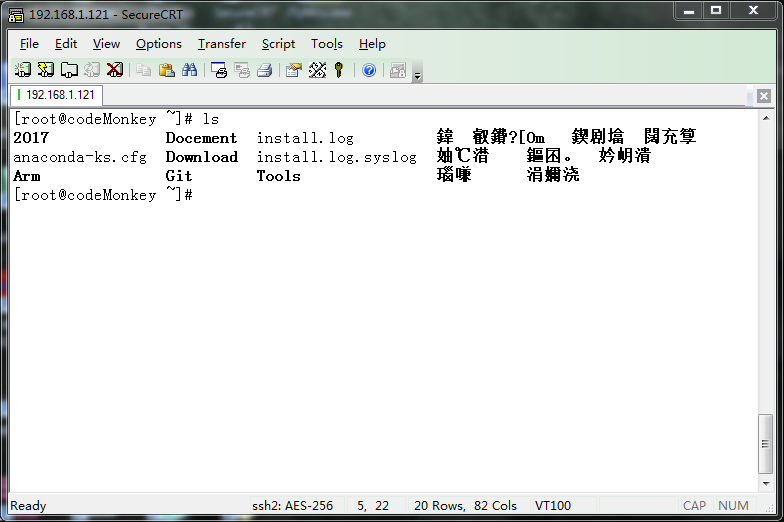Click the 'Ready' status bar text
This screenshot has width=784, height=522.
[28, 506]
